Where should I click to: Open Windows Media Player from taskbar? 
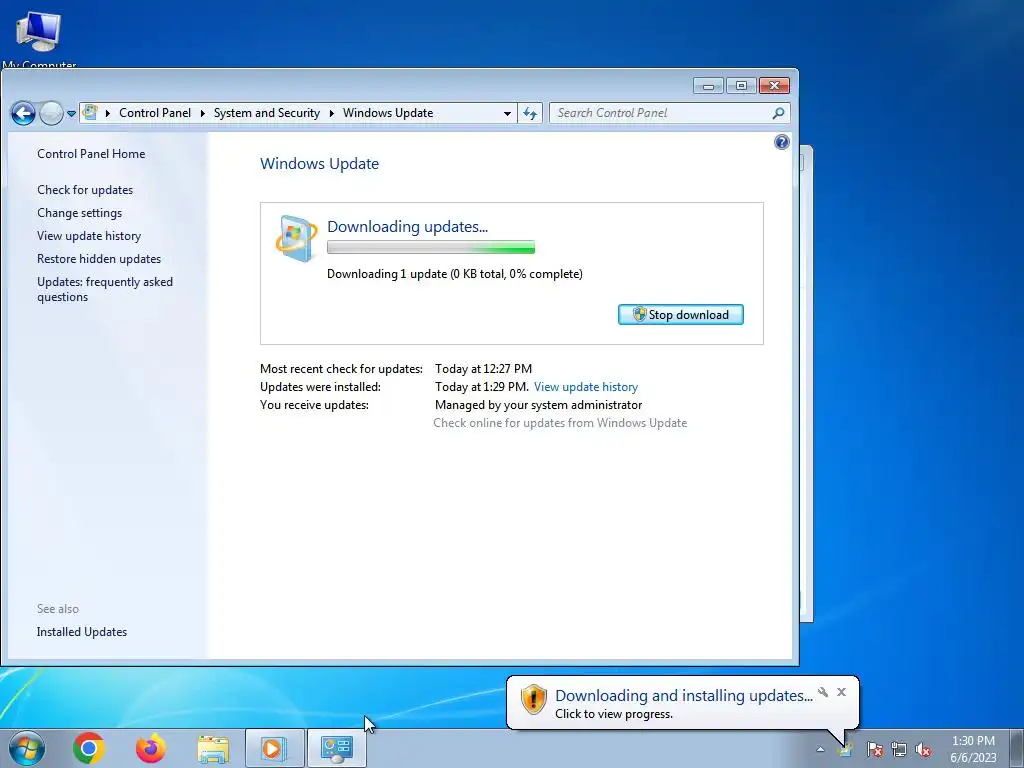[274, 748]
